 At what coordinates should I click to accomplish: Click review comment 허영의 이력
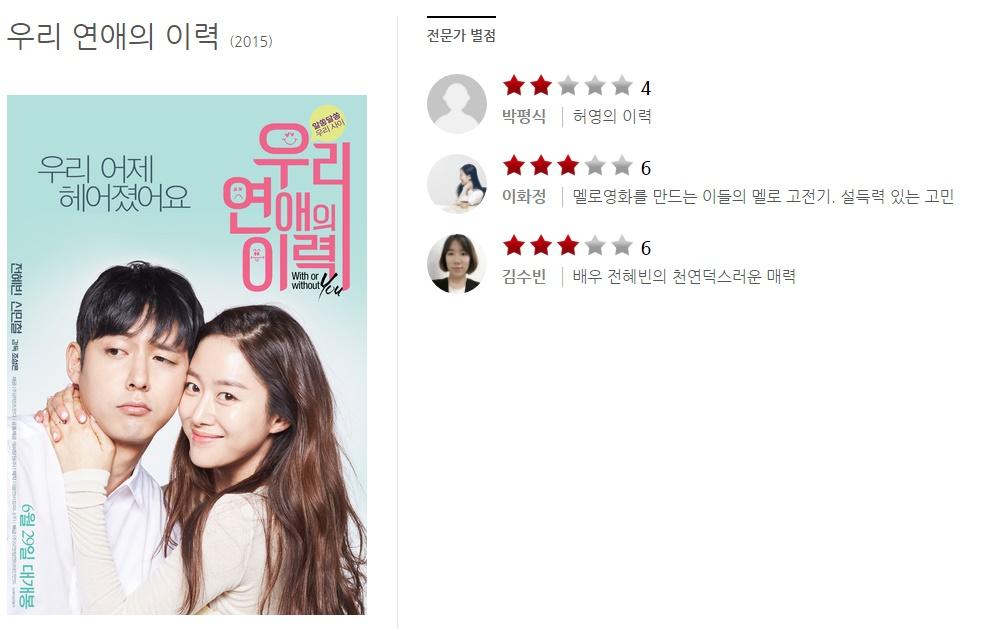click(612, 116)
